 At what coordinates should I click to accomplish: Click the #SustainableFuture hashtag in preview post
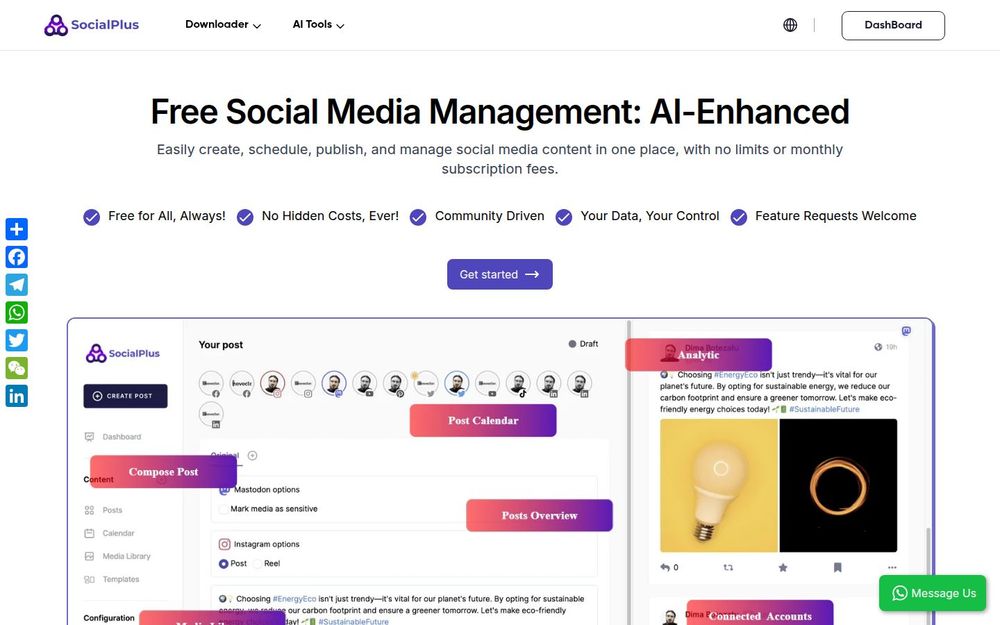click(824, 409)
